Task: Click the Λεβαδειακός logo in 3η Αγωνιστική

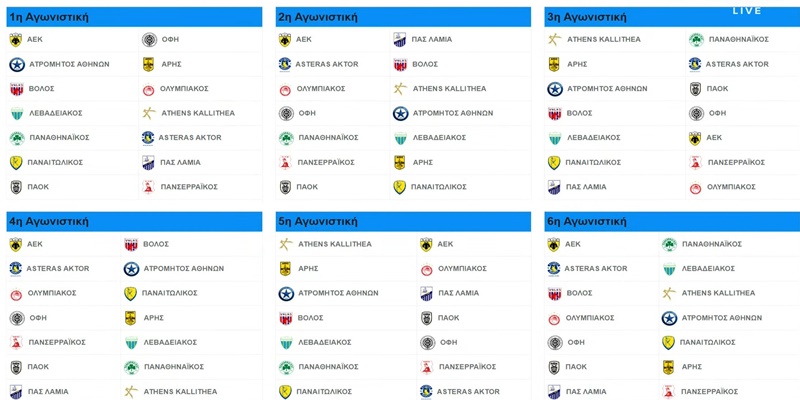Action: 554,138
